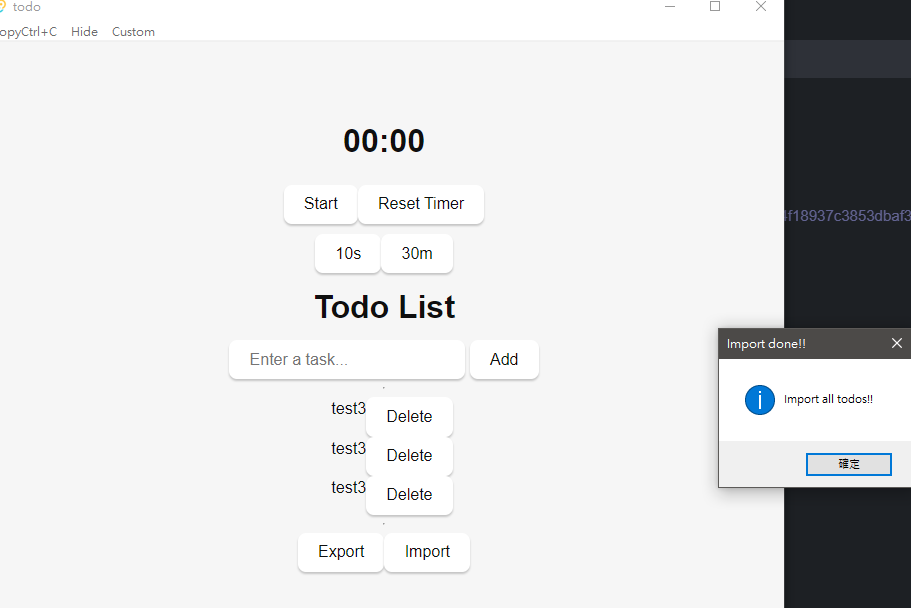Export the todo list
This screenshot has width=911, height=608.
tap(340, 552)
